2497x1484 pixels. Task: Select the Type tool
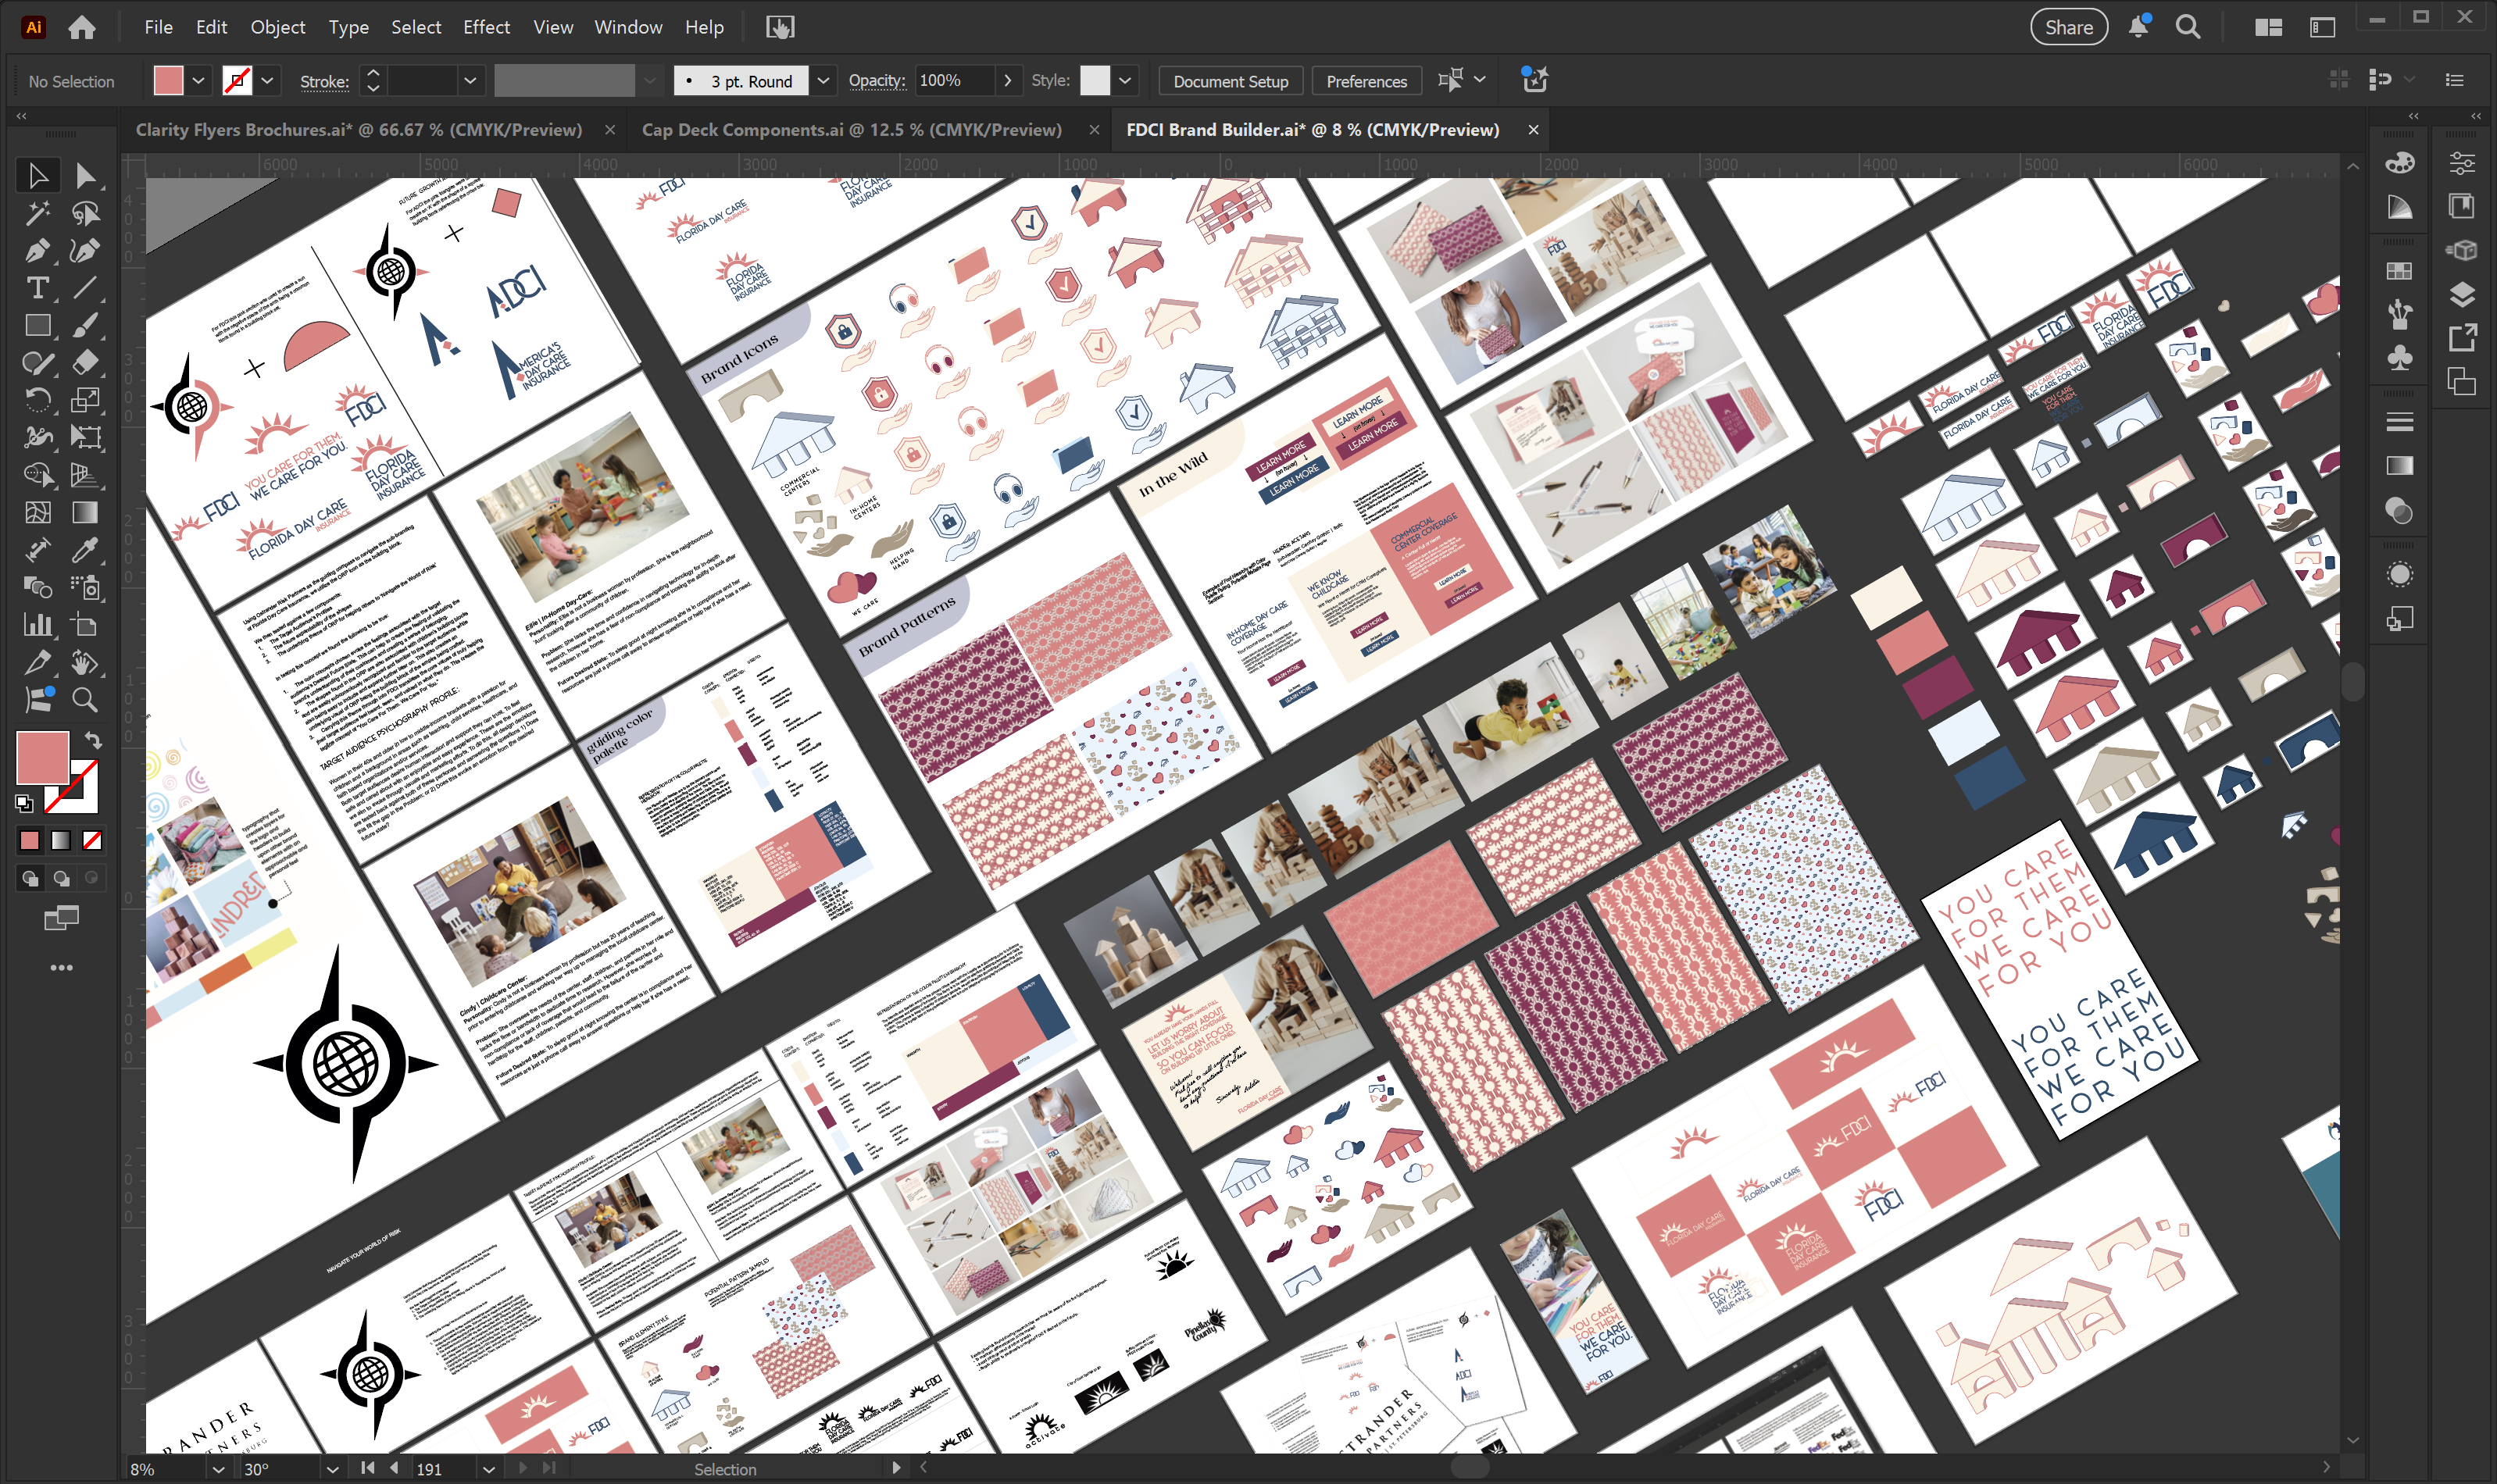pyautogui.click(x=37, y=288)
